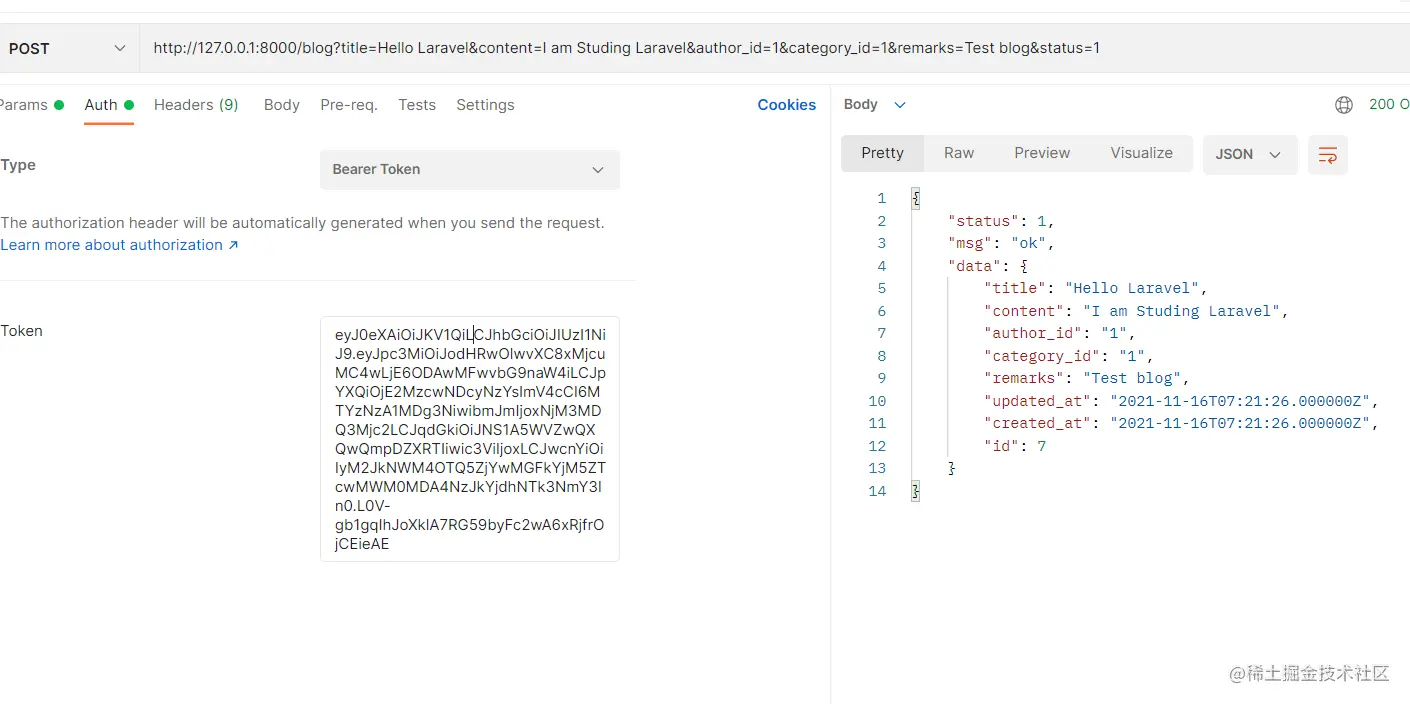Select the Pretty response view
The width and height of the screenshot is (1410, 704).
coord(882,153)
